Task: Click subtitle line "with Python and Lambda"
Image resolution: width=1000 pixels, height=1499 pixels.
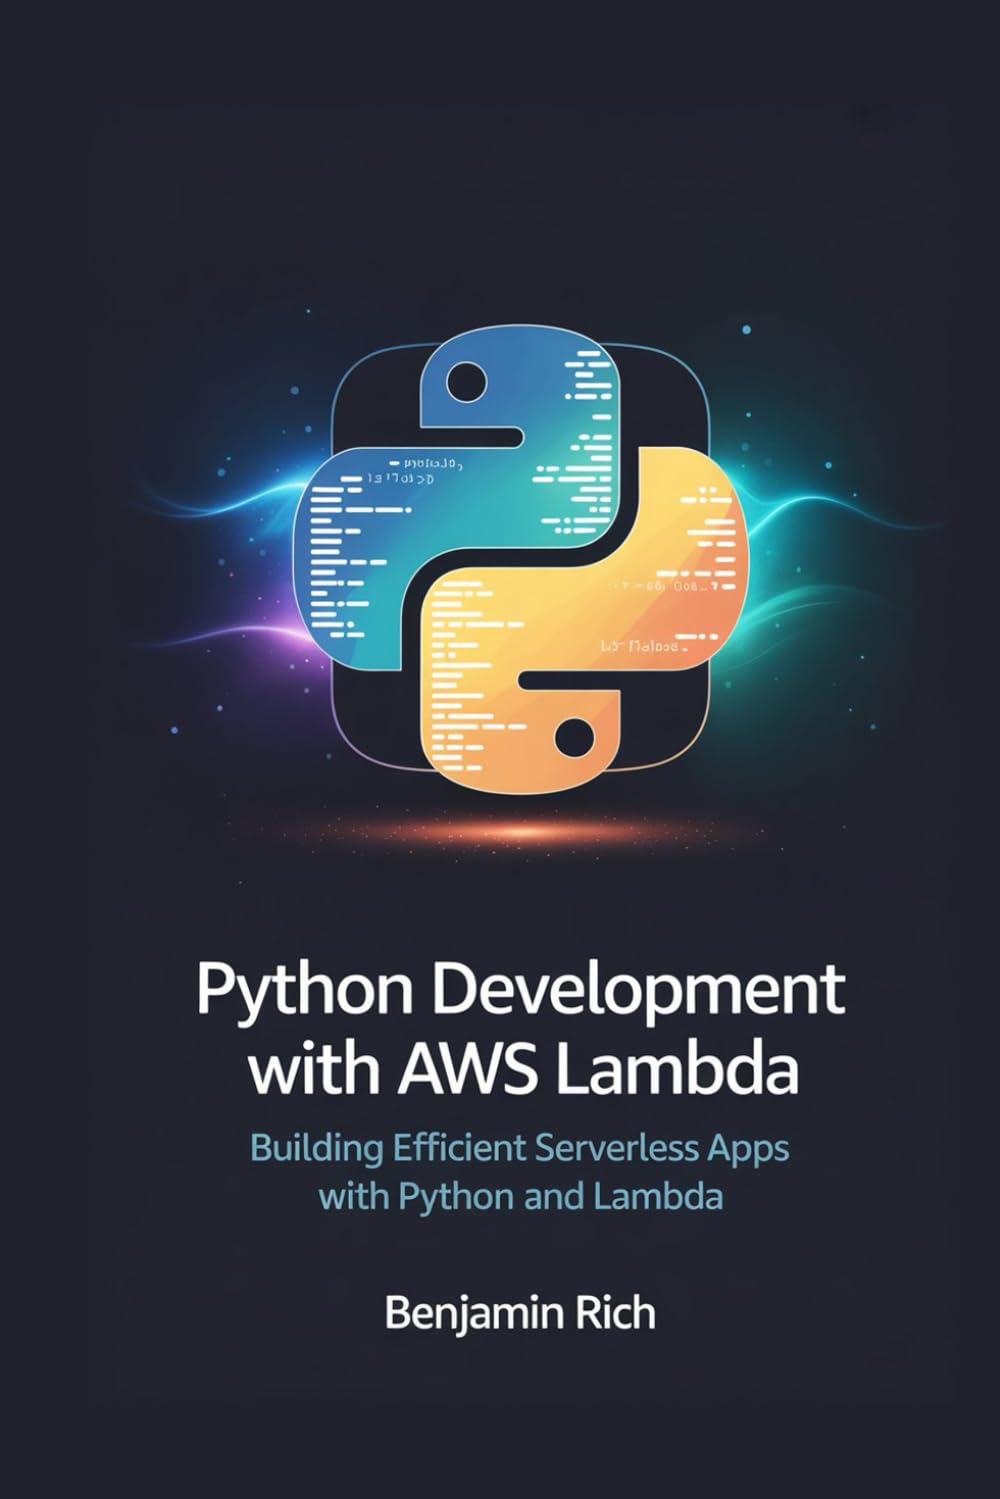Action: point(520,1197)
